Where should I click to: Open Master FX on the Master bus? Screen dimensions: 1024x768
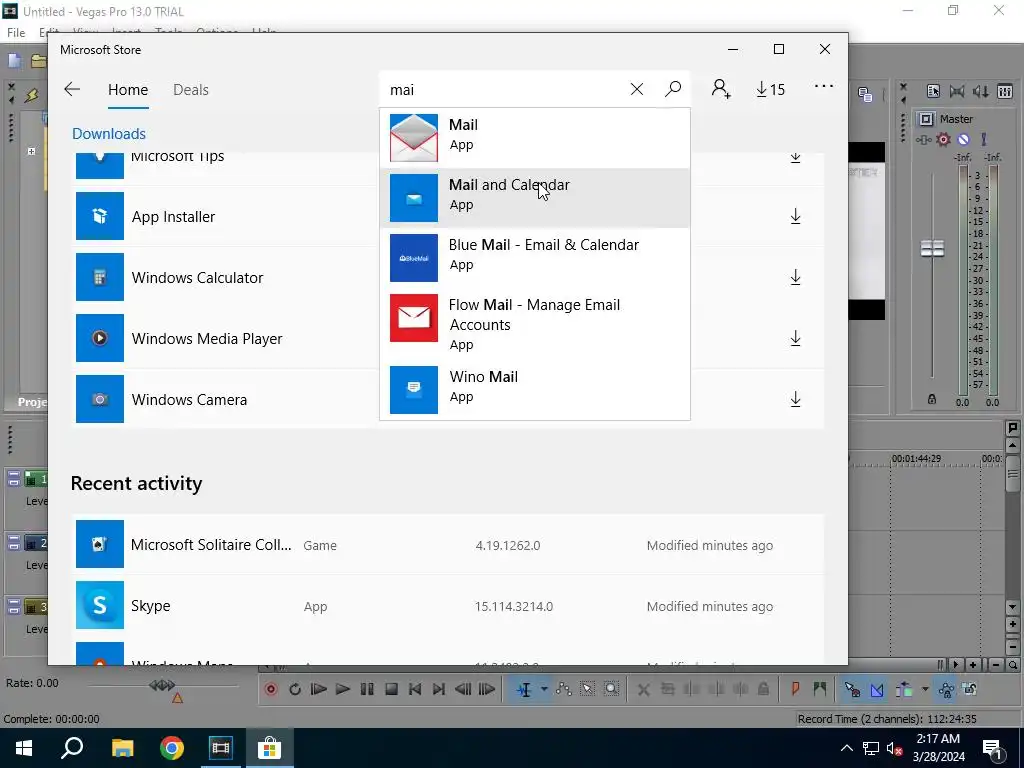click(923, 139)
